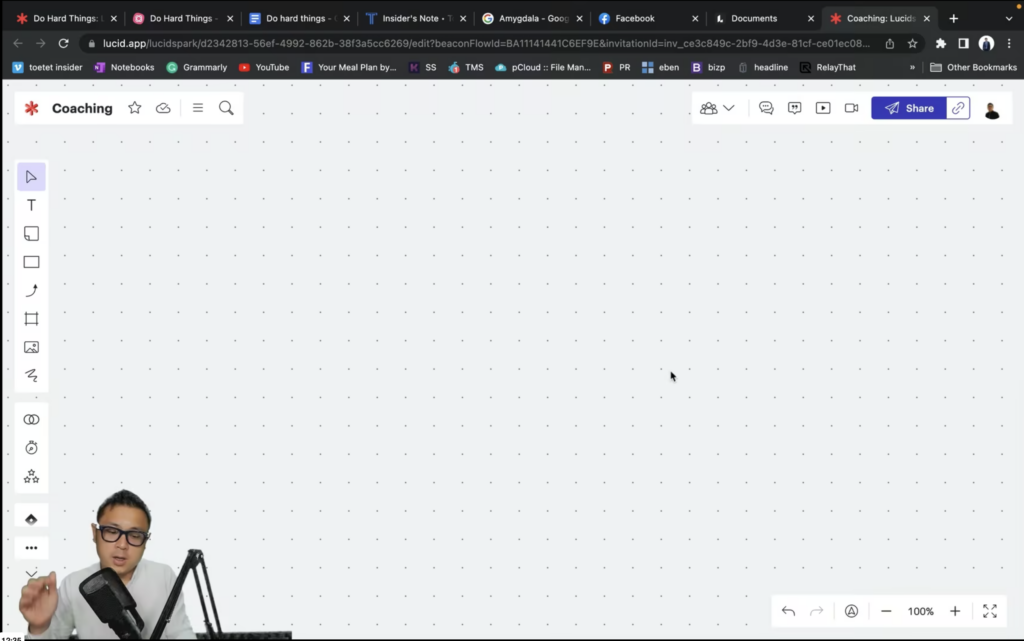The height and width of the screenshot is (641, 1024).
Task: Click the lucid.app address bar
Action: (486, 43)
